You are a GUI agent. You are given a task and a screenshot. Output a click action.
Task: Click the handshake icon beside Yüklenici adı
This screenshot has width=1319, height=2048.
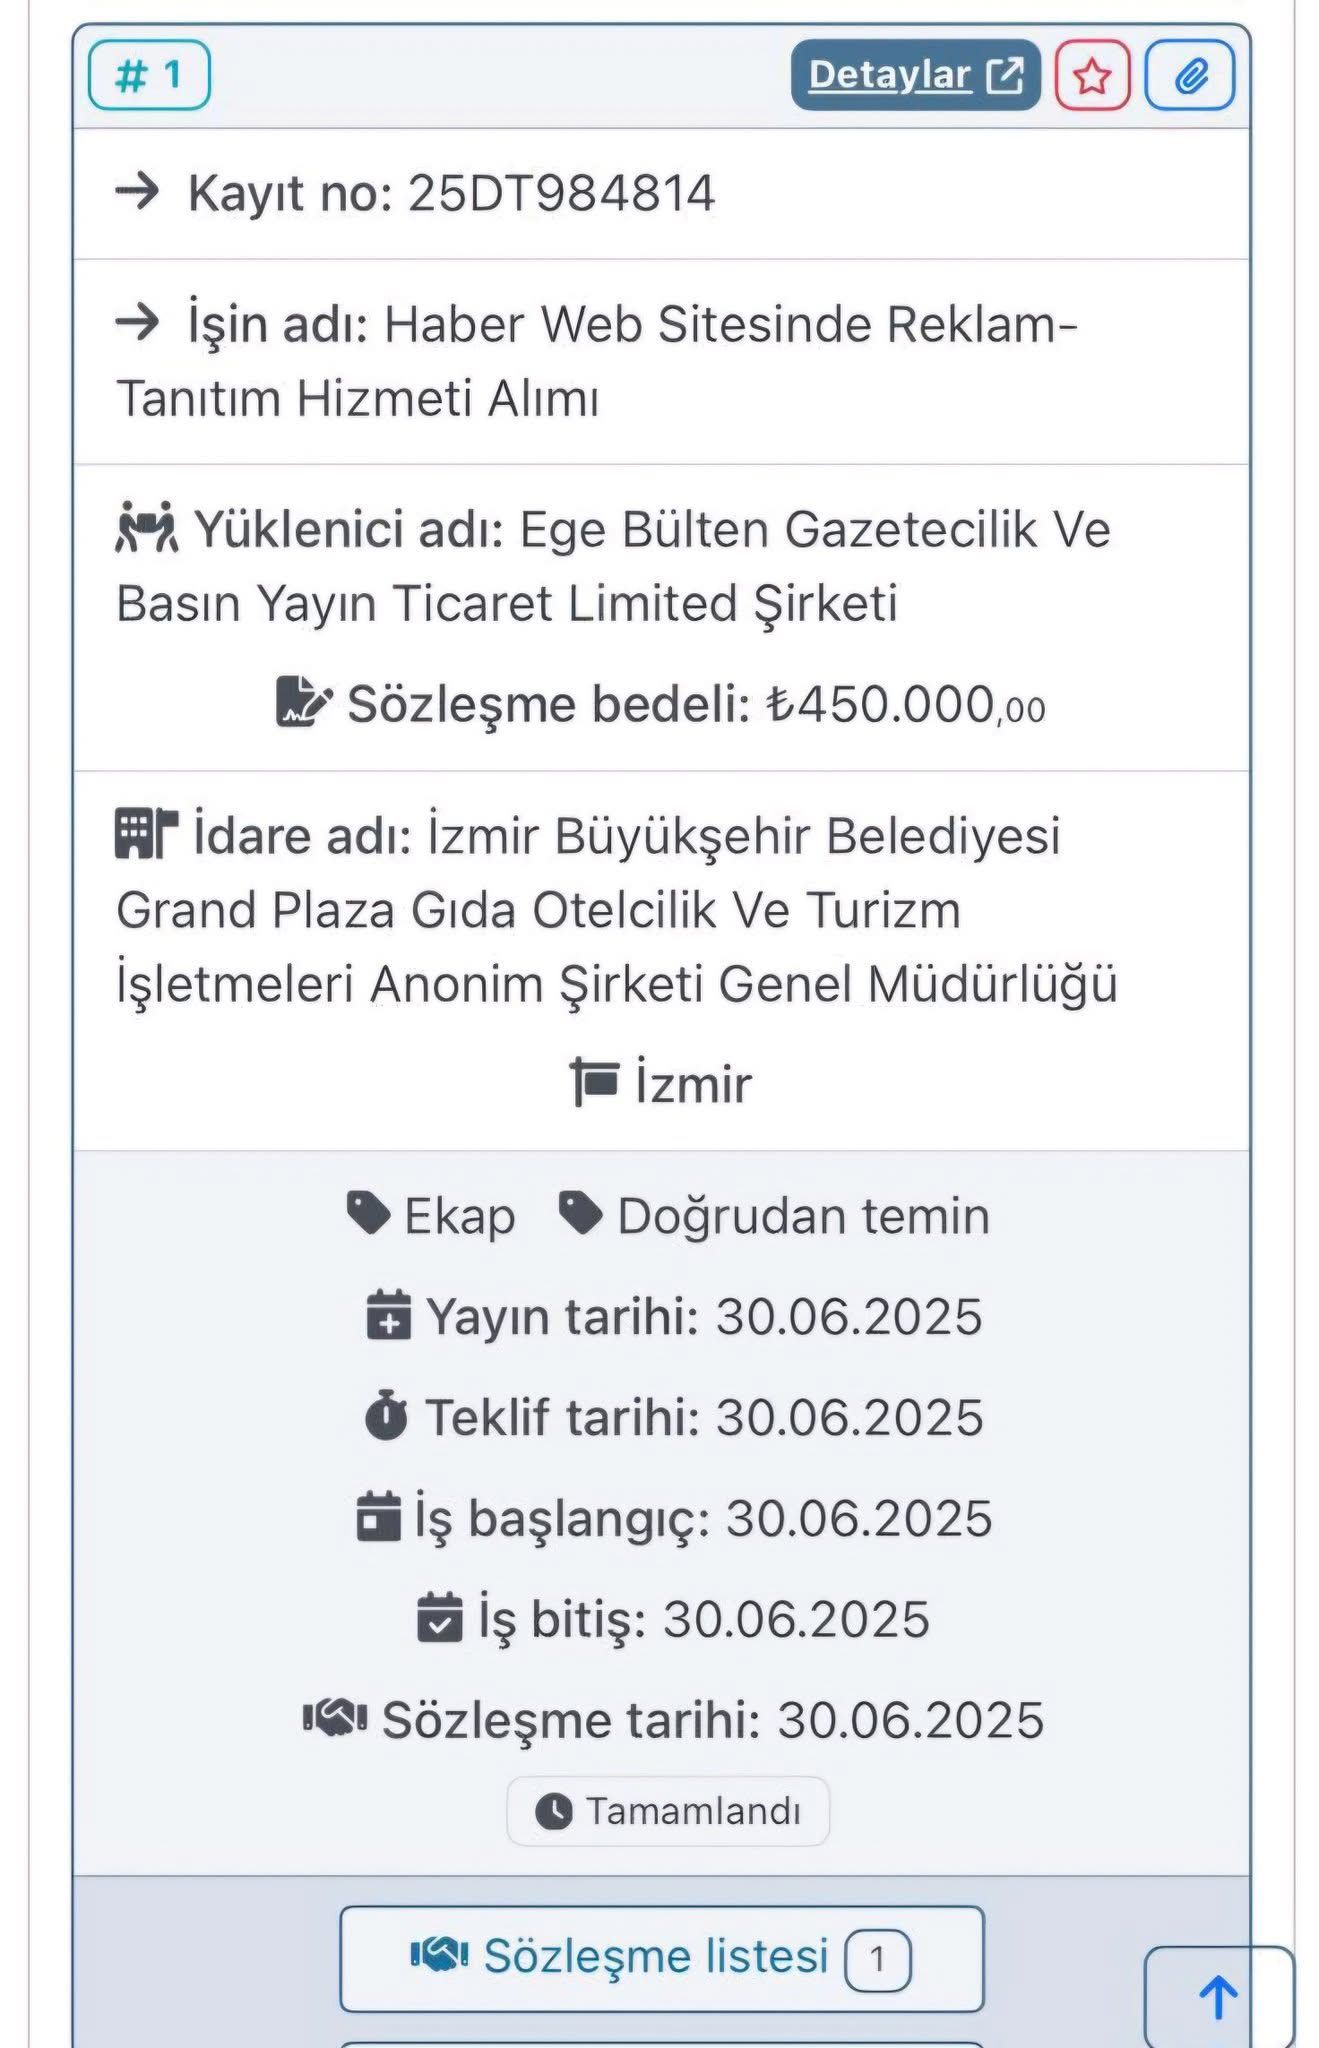pyautogui.click(x=146, y=528)
